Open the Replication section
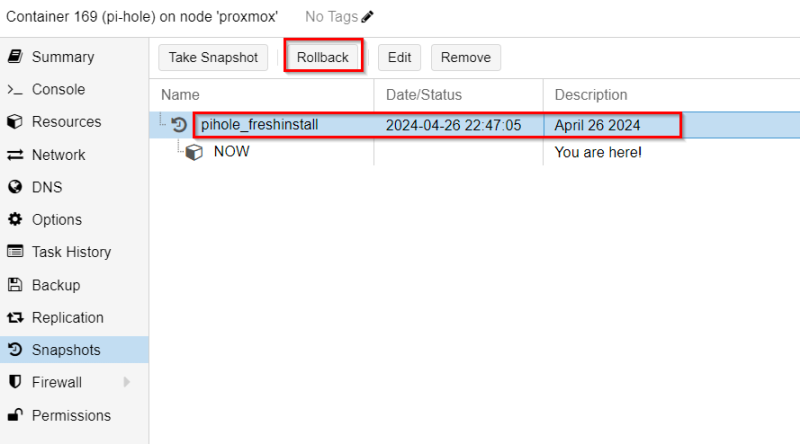 click(67, 318)
